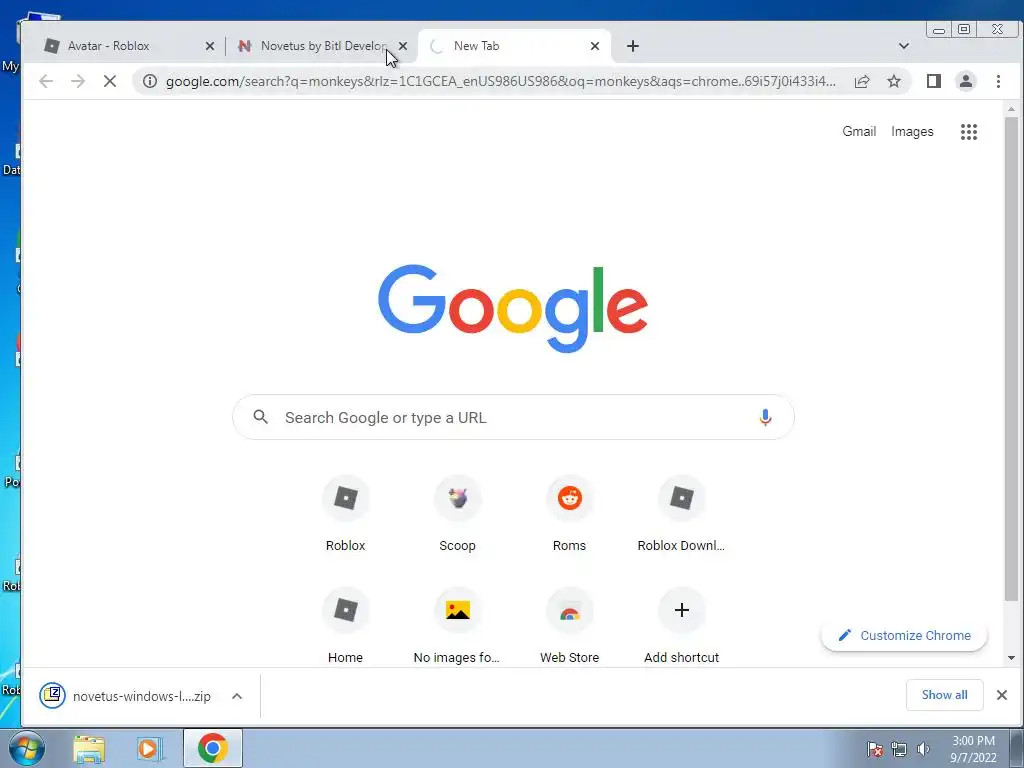Open the Scoop shortcut

[457, 514]
